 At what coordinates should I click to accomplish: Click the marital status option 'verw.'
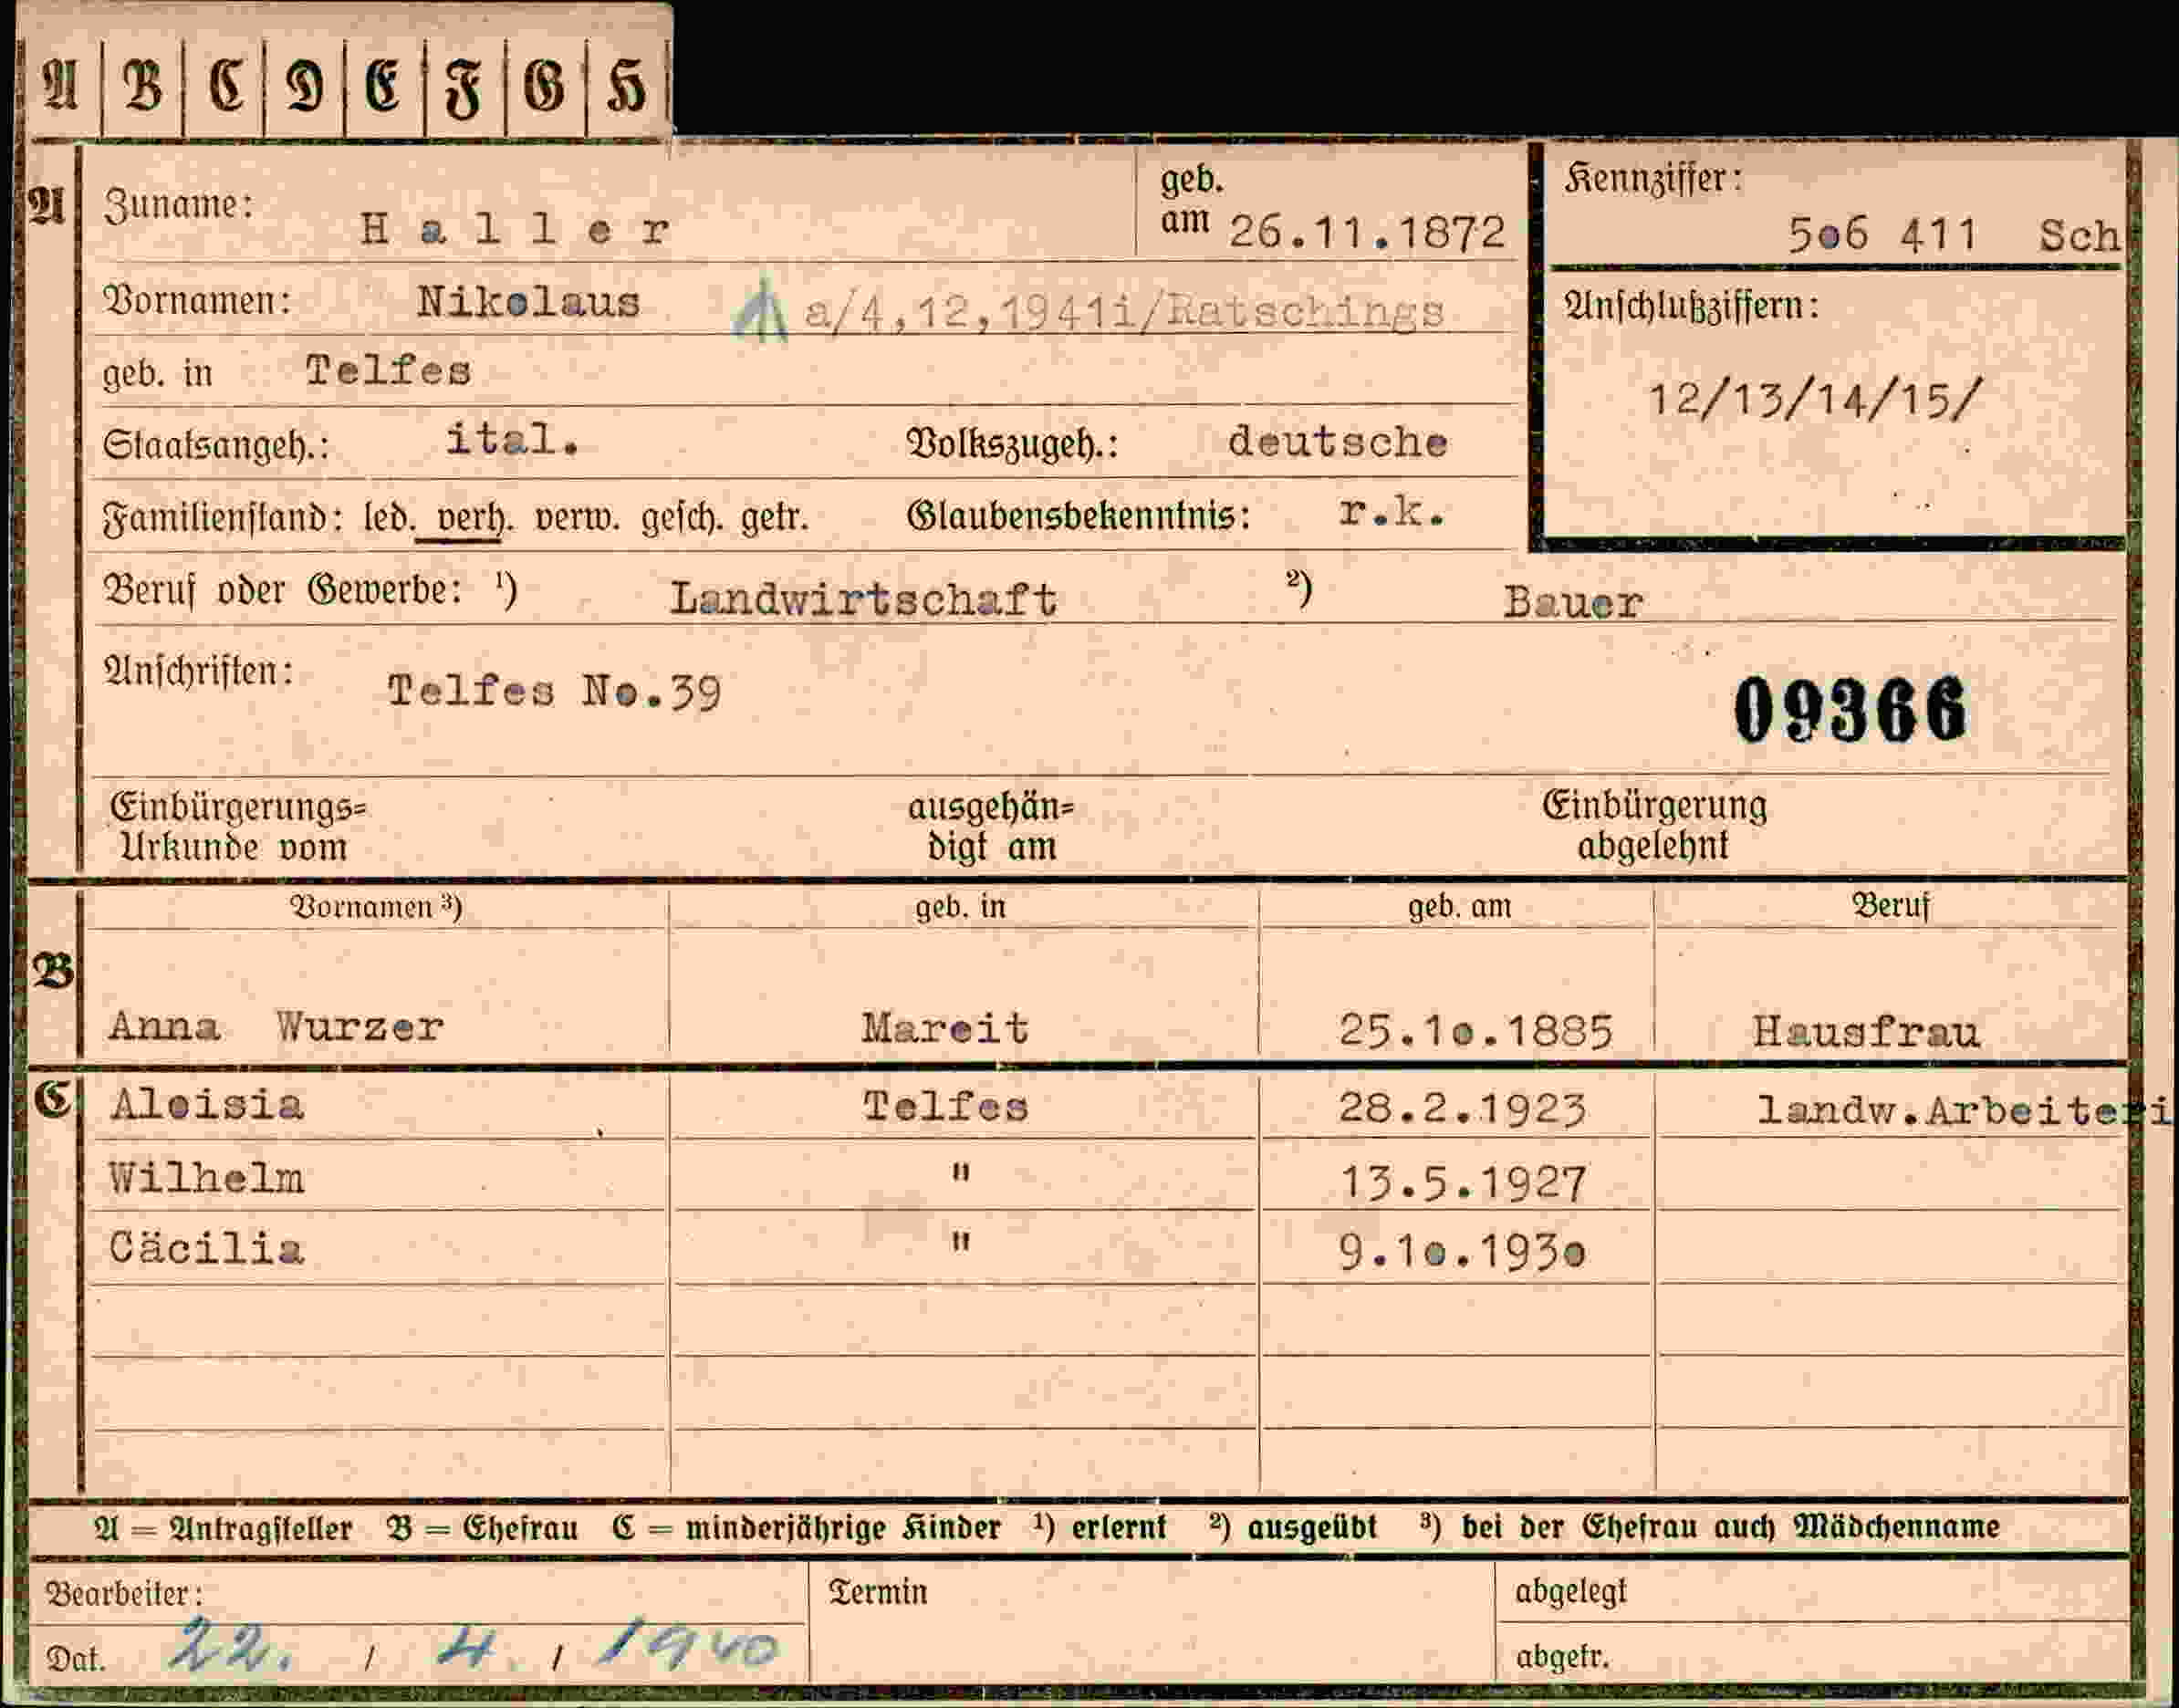click(577, 518)
